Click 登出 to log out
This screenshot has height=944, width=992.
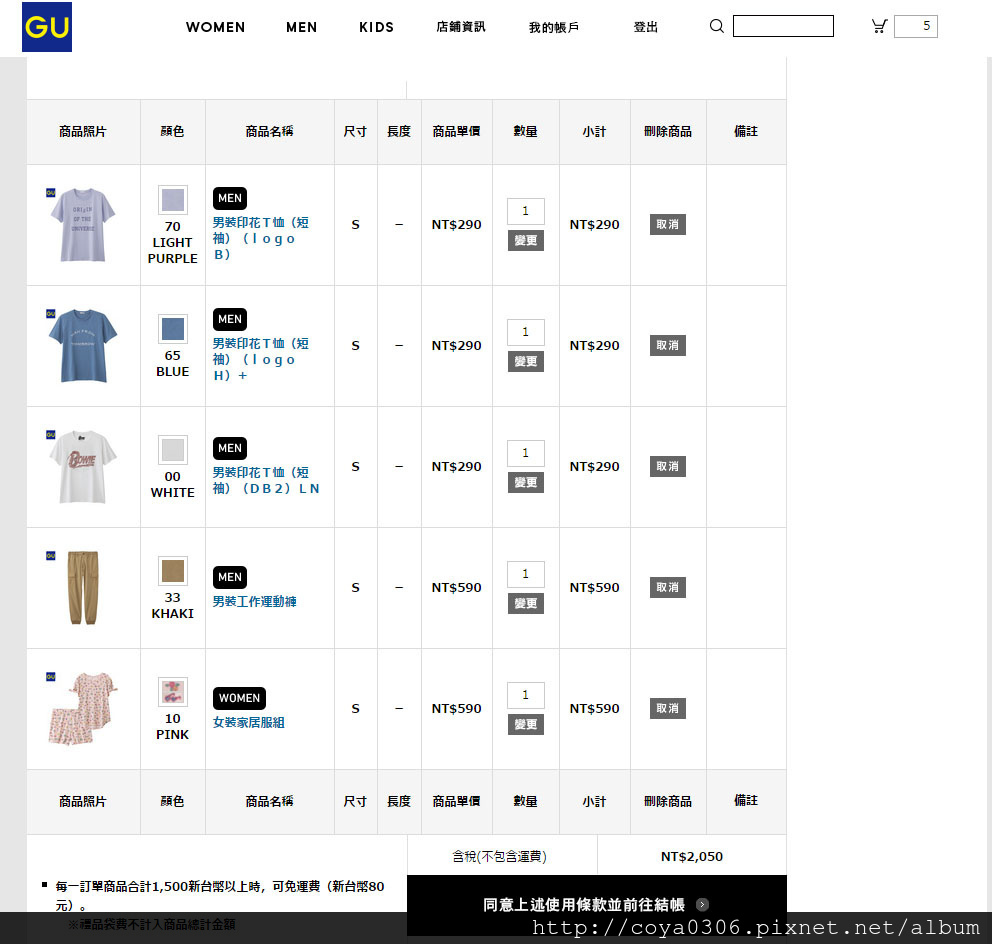point(646,27)
